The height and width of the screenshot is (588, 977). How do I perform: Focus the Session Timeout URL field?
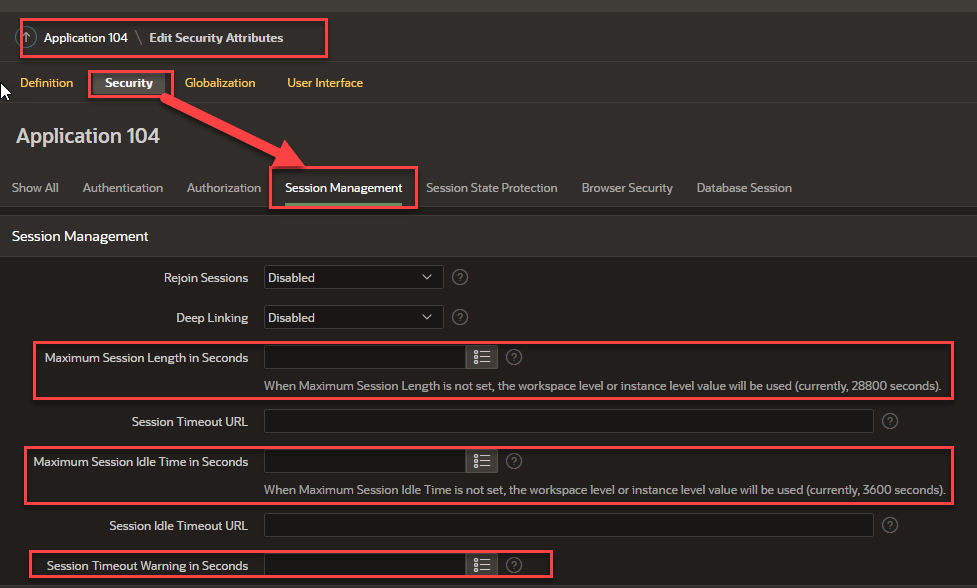click(x=568, y=421)
